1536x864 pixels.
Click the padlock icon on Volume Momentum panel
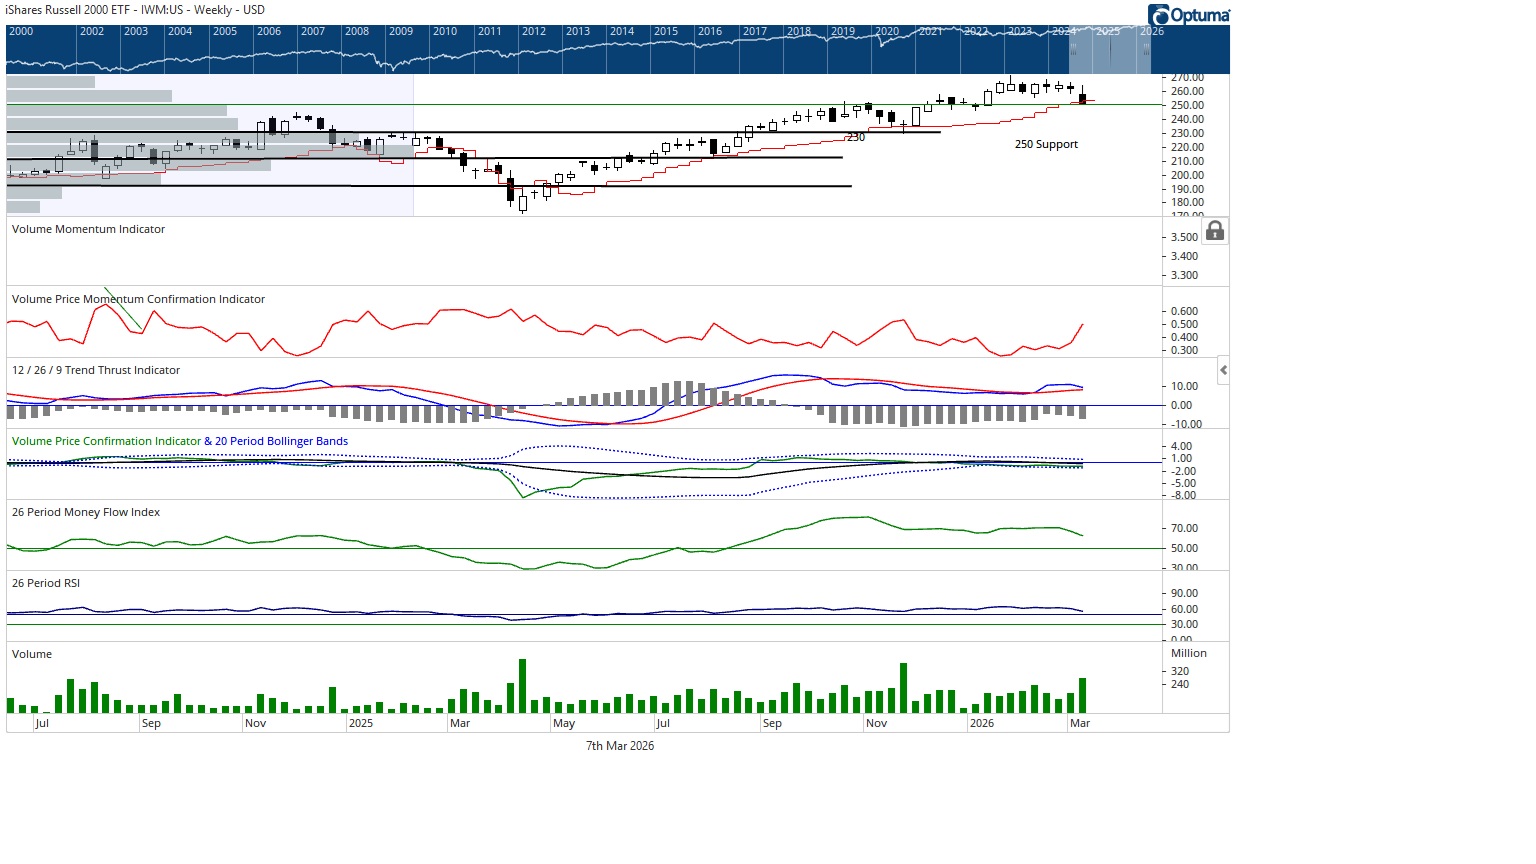pos(1214,231)
